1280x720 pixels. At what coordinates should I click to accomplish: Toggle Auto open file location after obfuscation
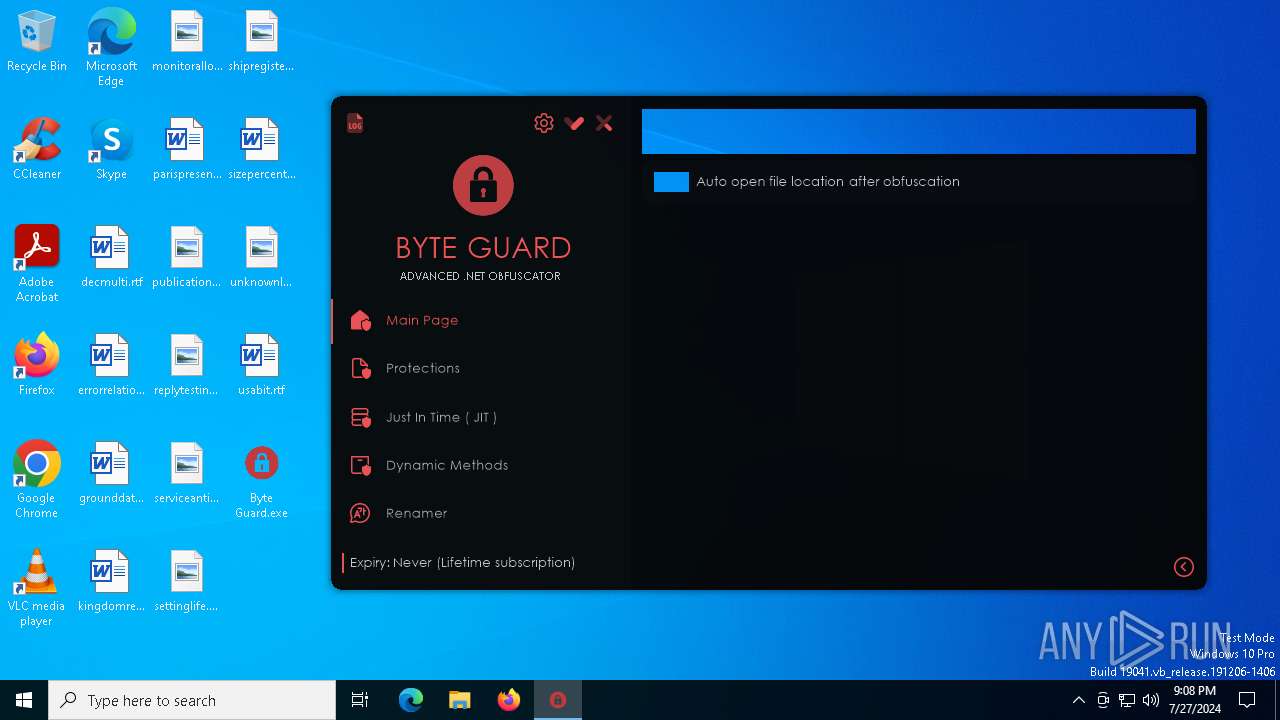pos(671,181)
